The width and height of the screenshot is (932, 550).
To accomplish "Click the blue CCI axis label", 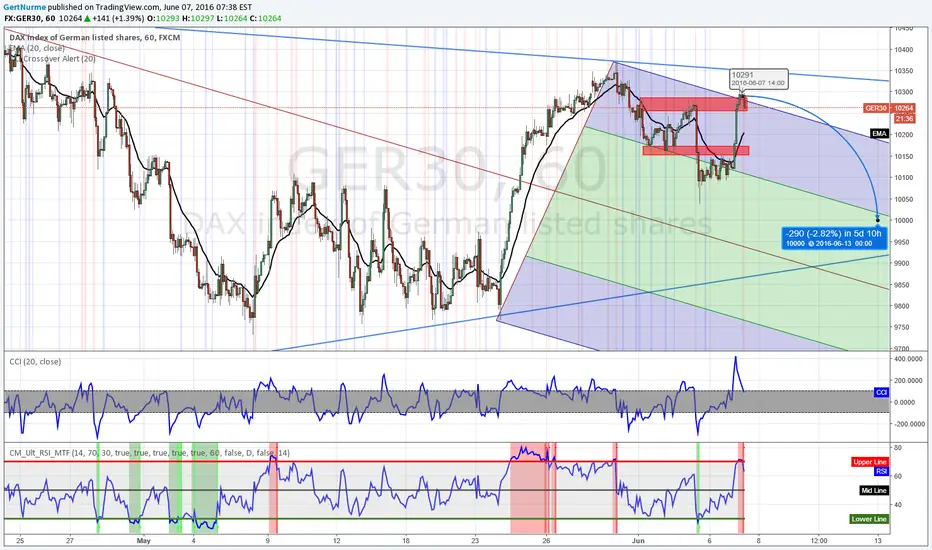I will [x=881, y=392].
